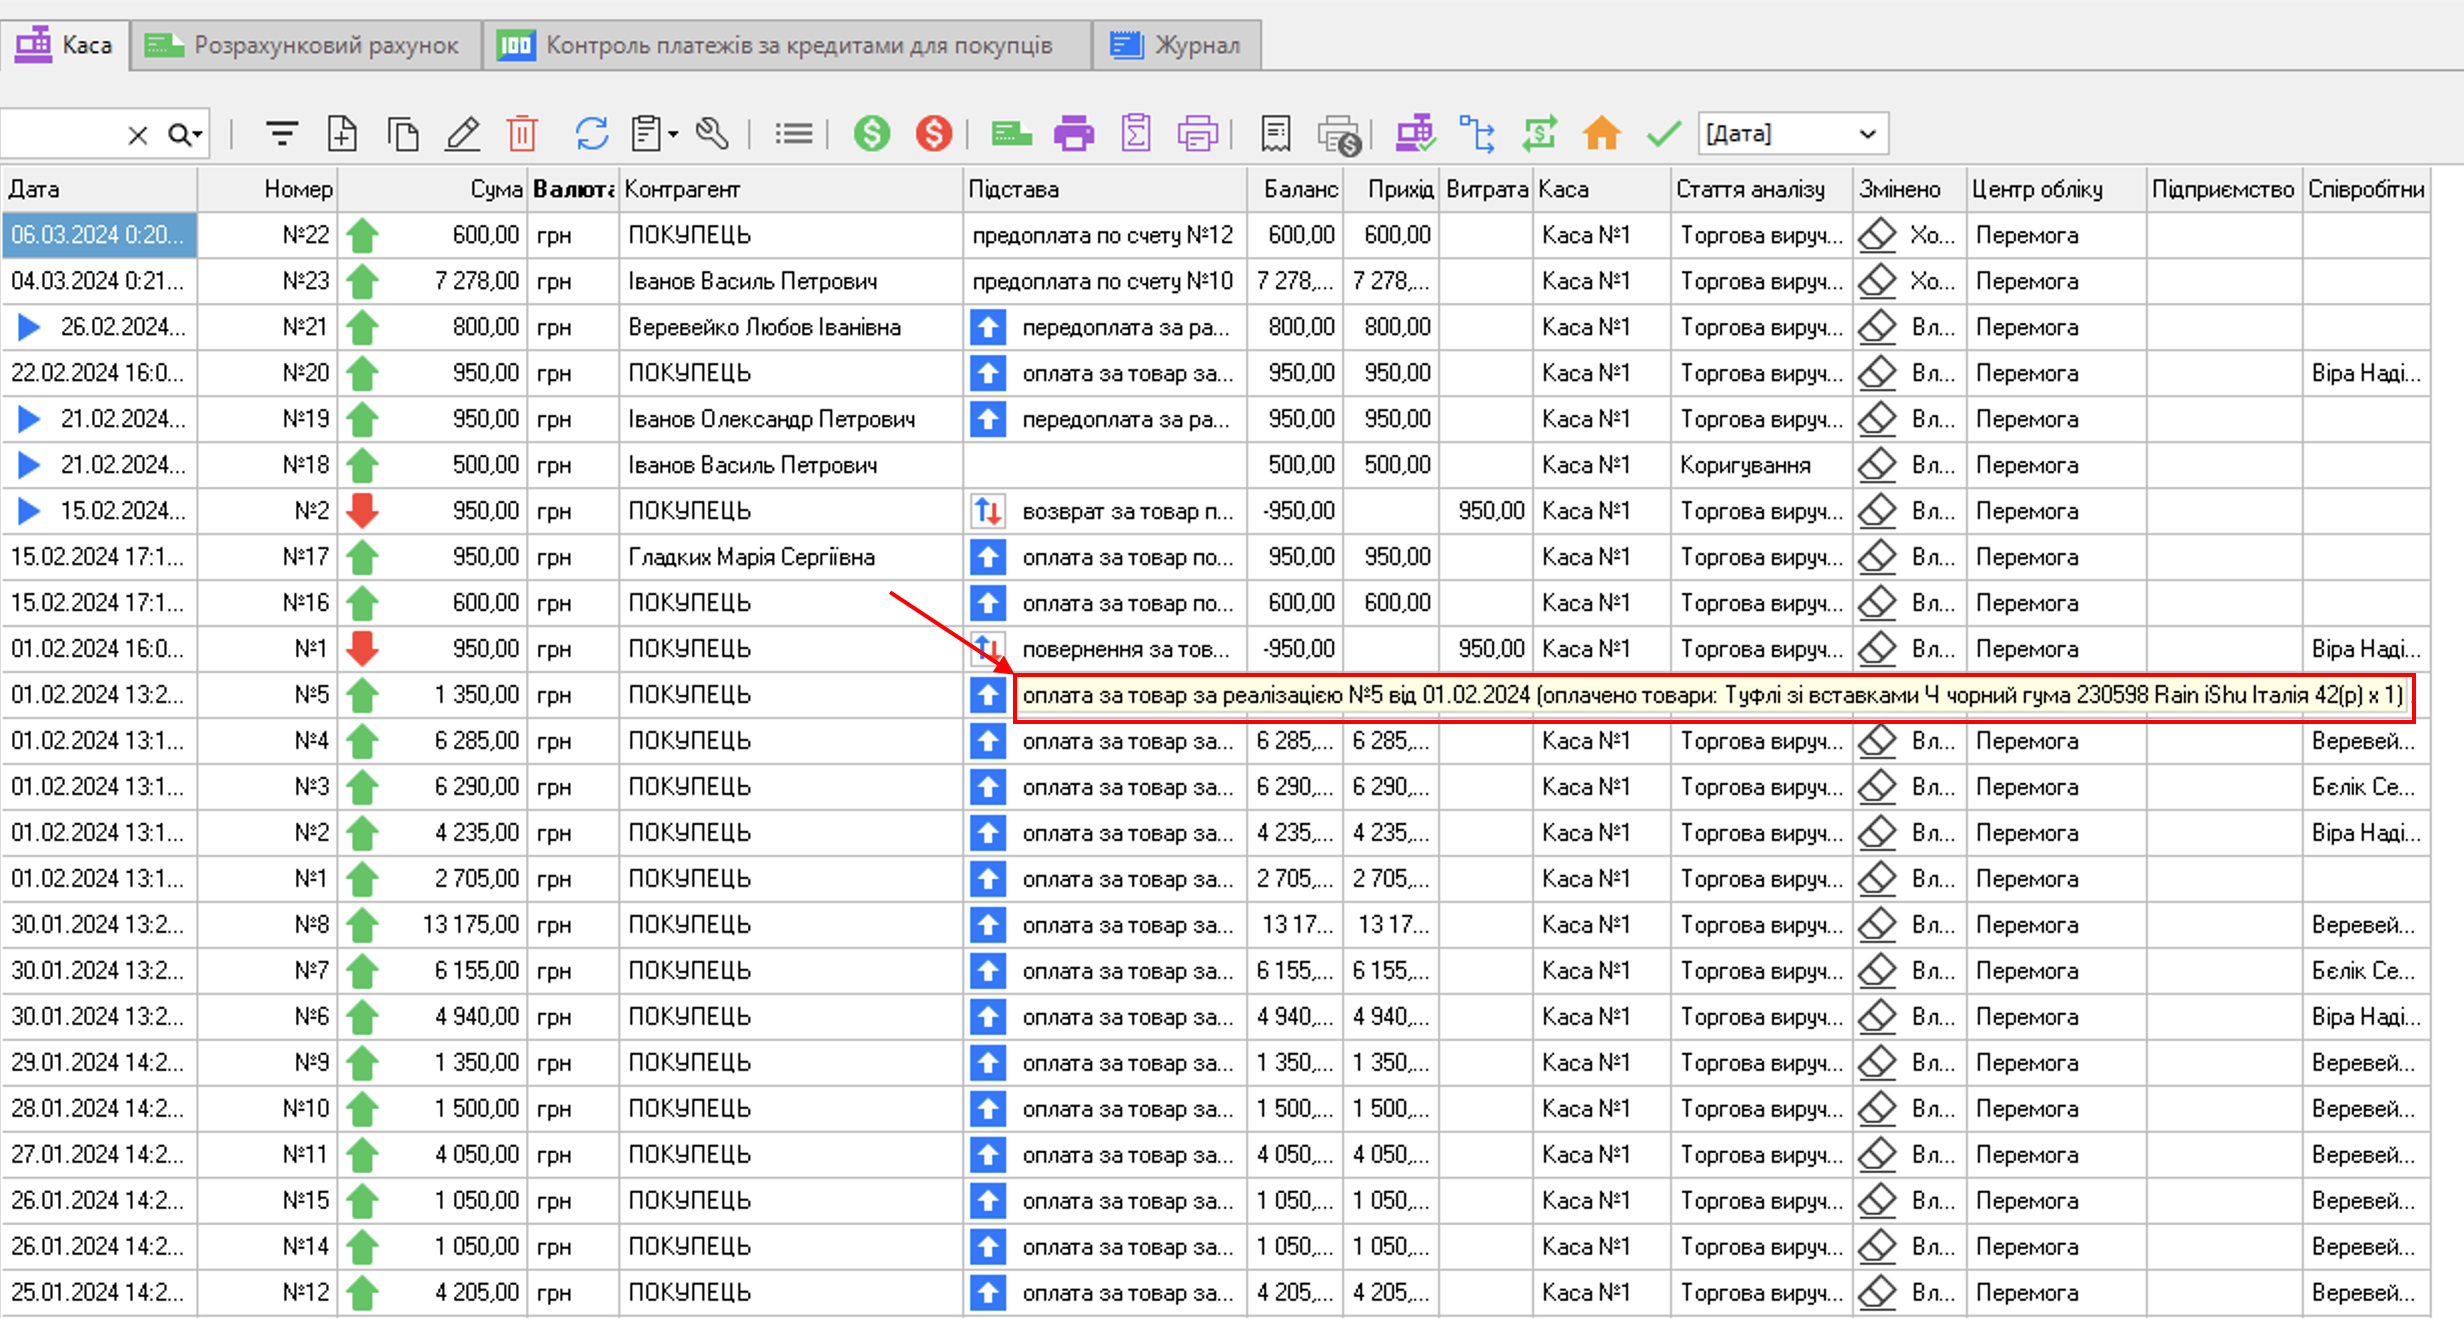Screen dimensions: 2464x1318
Task: Click the blue refresh icon
Action: click(592, 133)
